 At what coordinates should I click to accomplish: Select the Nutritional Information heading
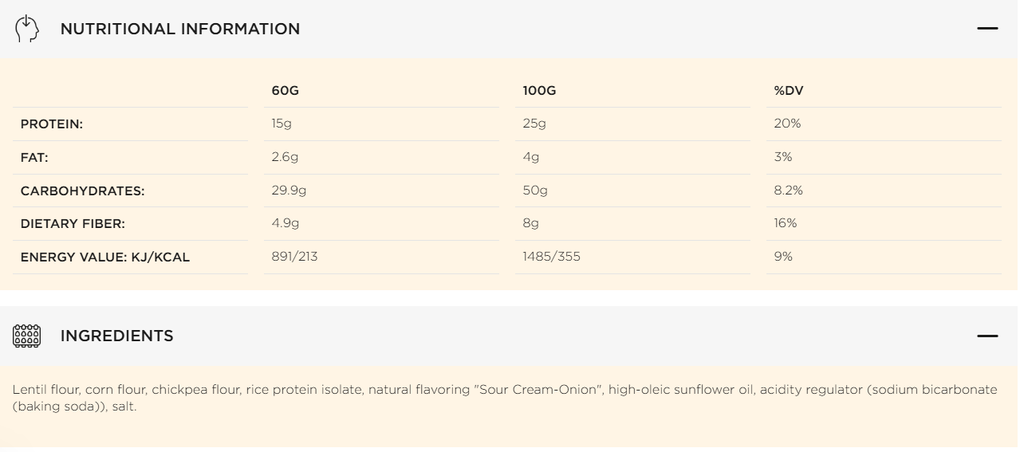click(180, 29)
